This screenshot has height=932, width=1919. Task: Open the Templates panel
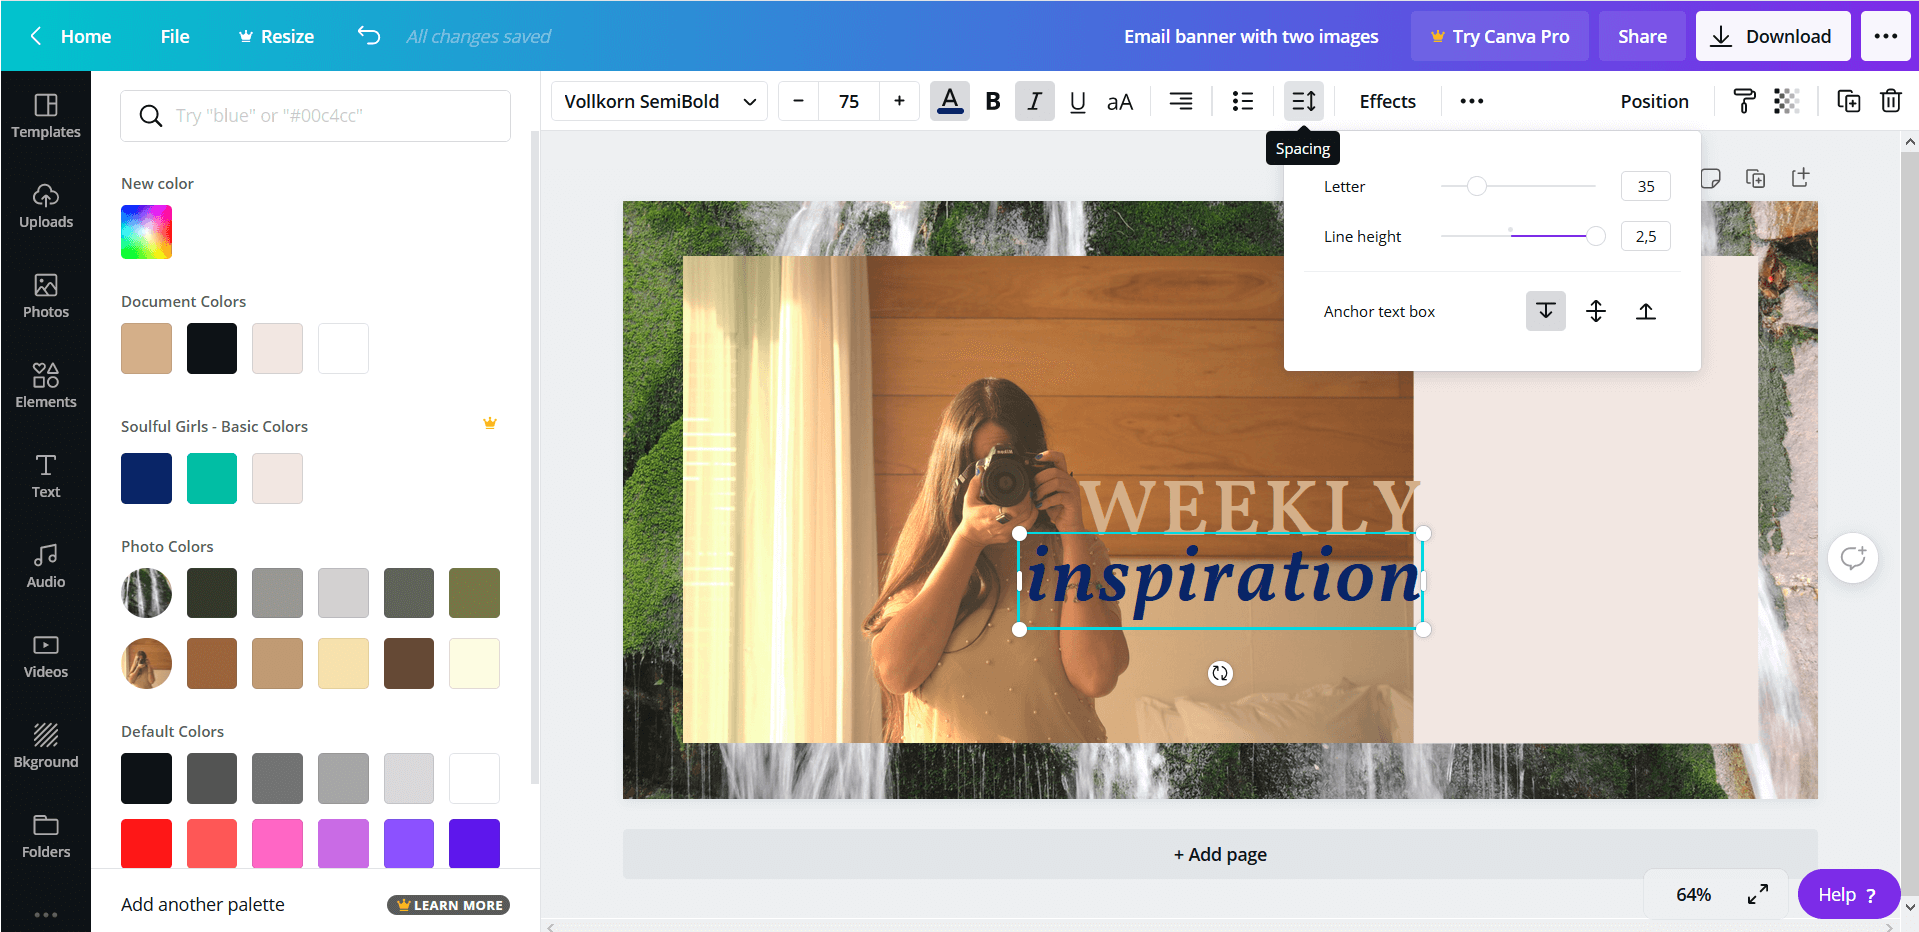click(45, 115)
